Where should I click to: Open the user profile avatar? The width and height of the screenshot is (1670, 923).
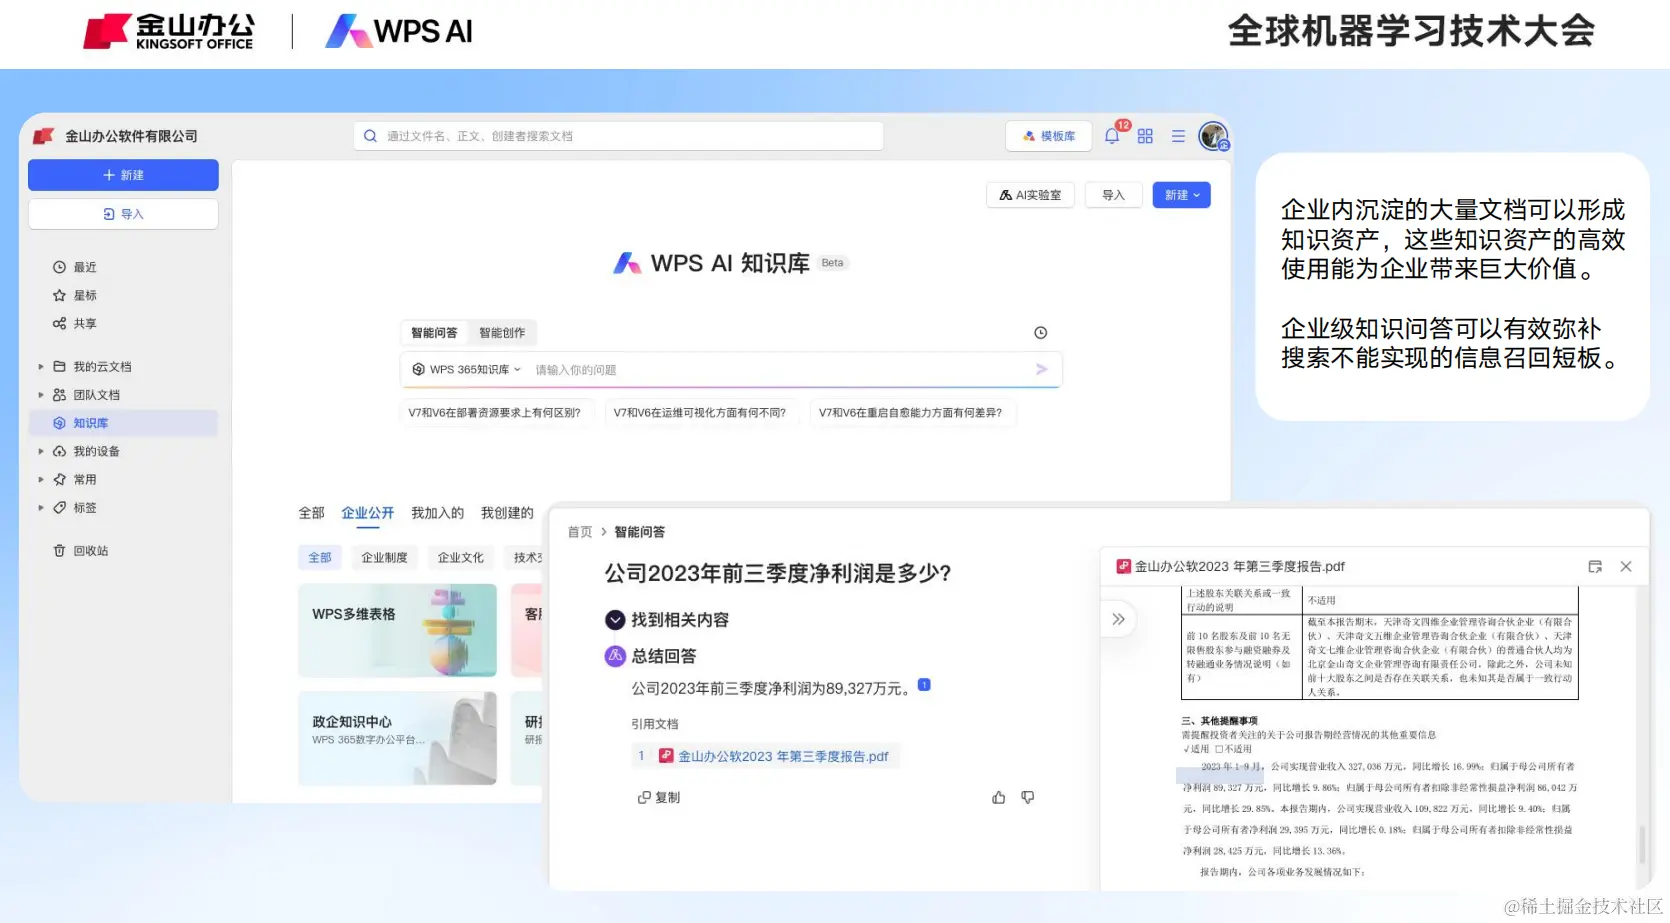point(1213,136)
